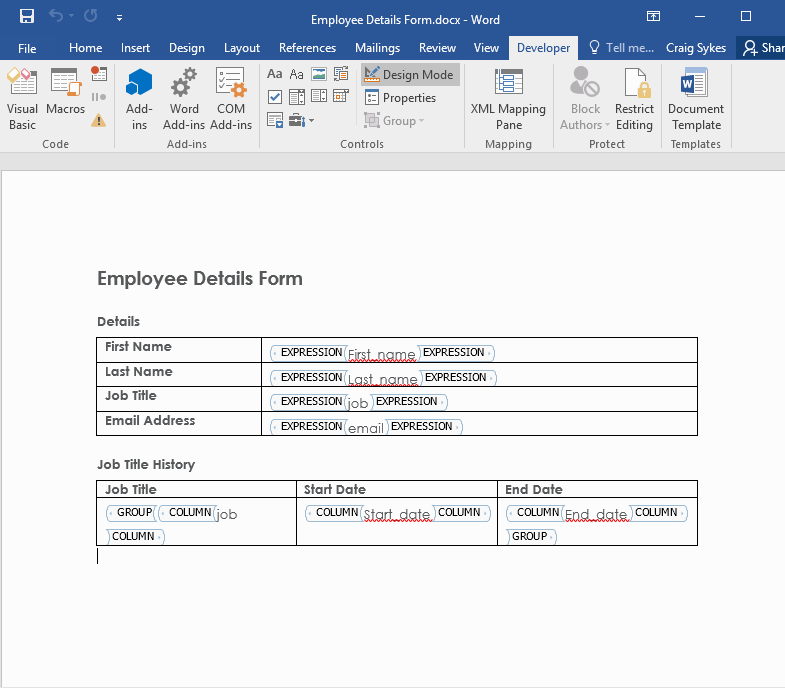Click the First_name placeholder text
The width and height of the screenshot is (785, 688).
click(x=381, y=355)
